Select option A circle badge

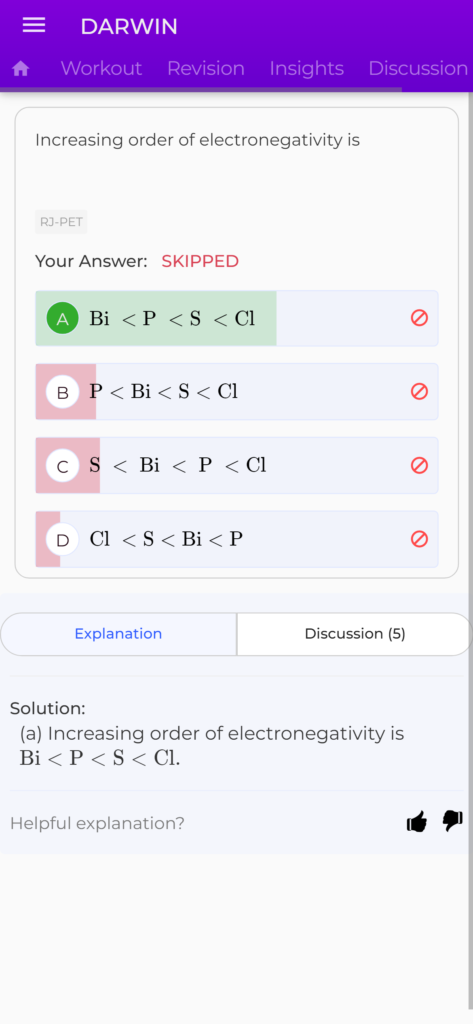pyautogui.click(x=63, y=319)
